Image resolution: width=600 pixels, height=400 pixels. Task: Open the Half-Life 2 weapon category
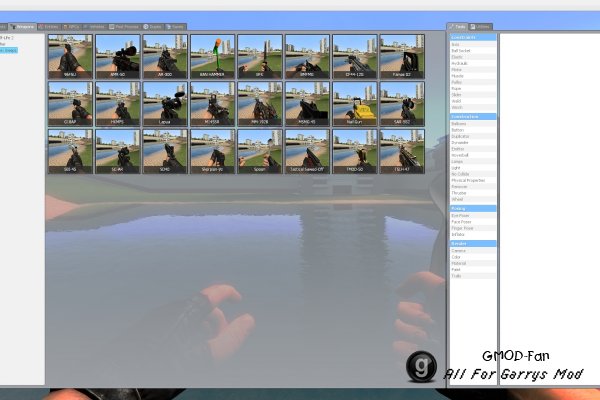(x=7, y=38)
